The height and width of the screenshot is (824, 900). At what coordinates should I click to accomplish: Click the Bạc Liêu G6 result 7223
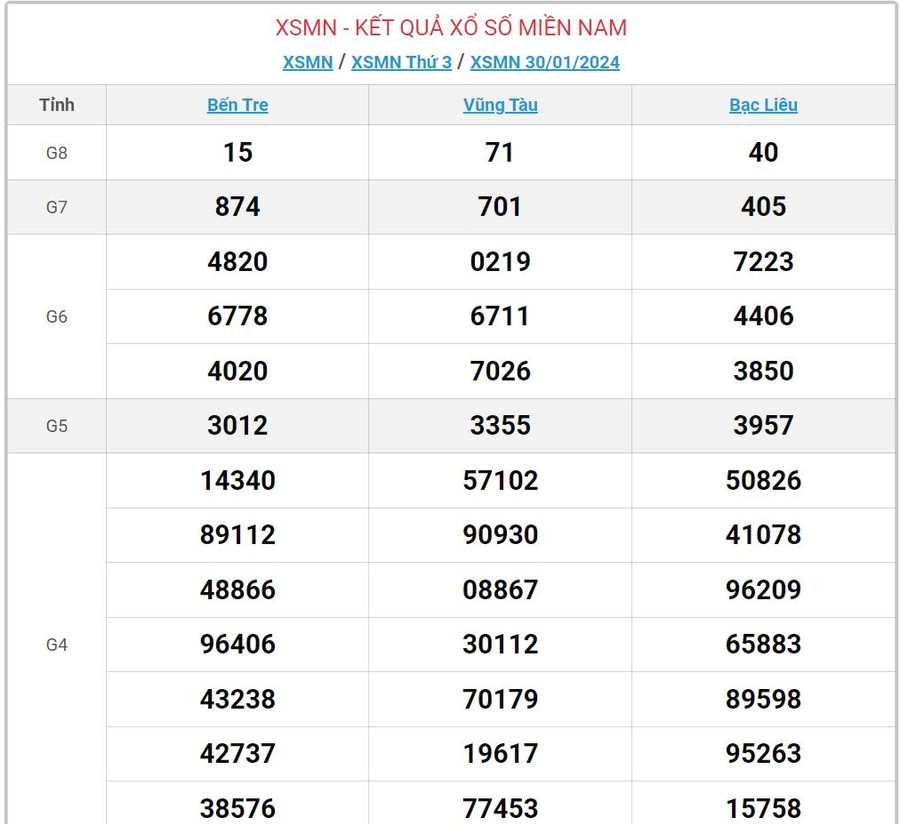coord(763,262)
